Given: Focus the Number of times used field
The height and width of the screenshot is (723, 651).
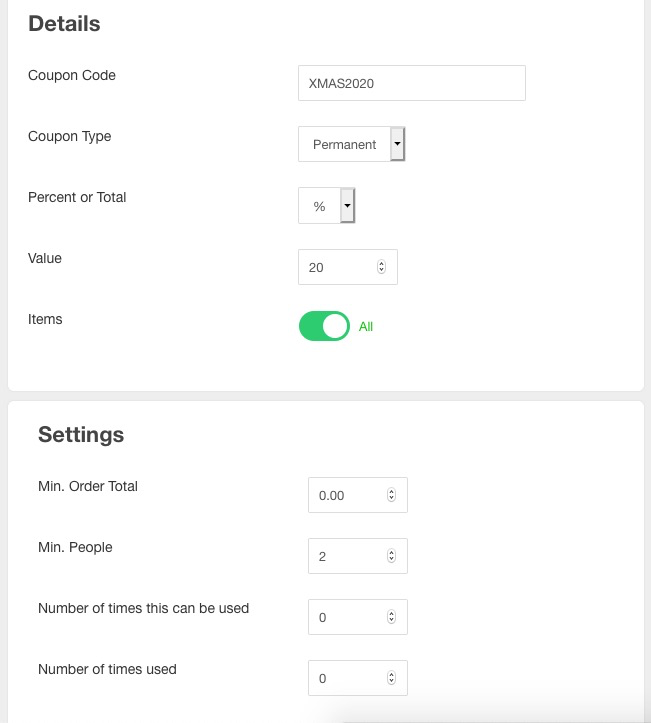Looking at the screenshot, I should coord(348,678).
